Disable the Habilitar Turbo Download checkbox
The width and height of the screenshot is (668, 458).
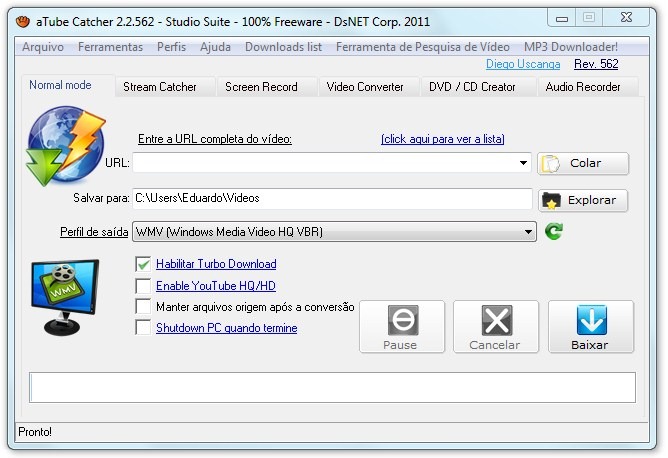click(x=142, y=264)
